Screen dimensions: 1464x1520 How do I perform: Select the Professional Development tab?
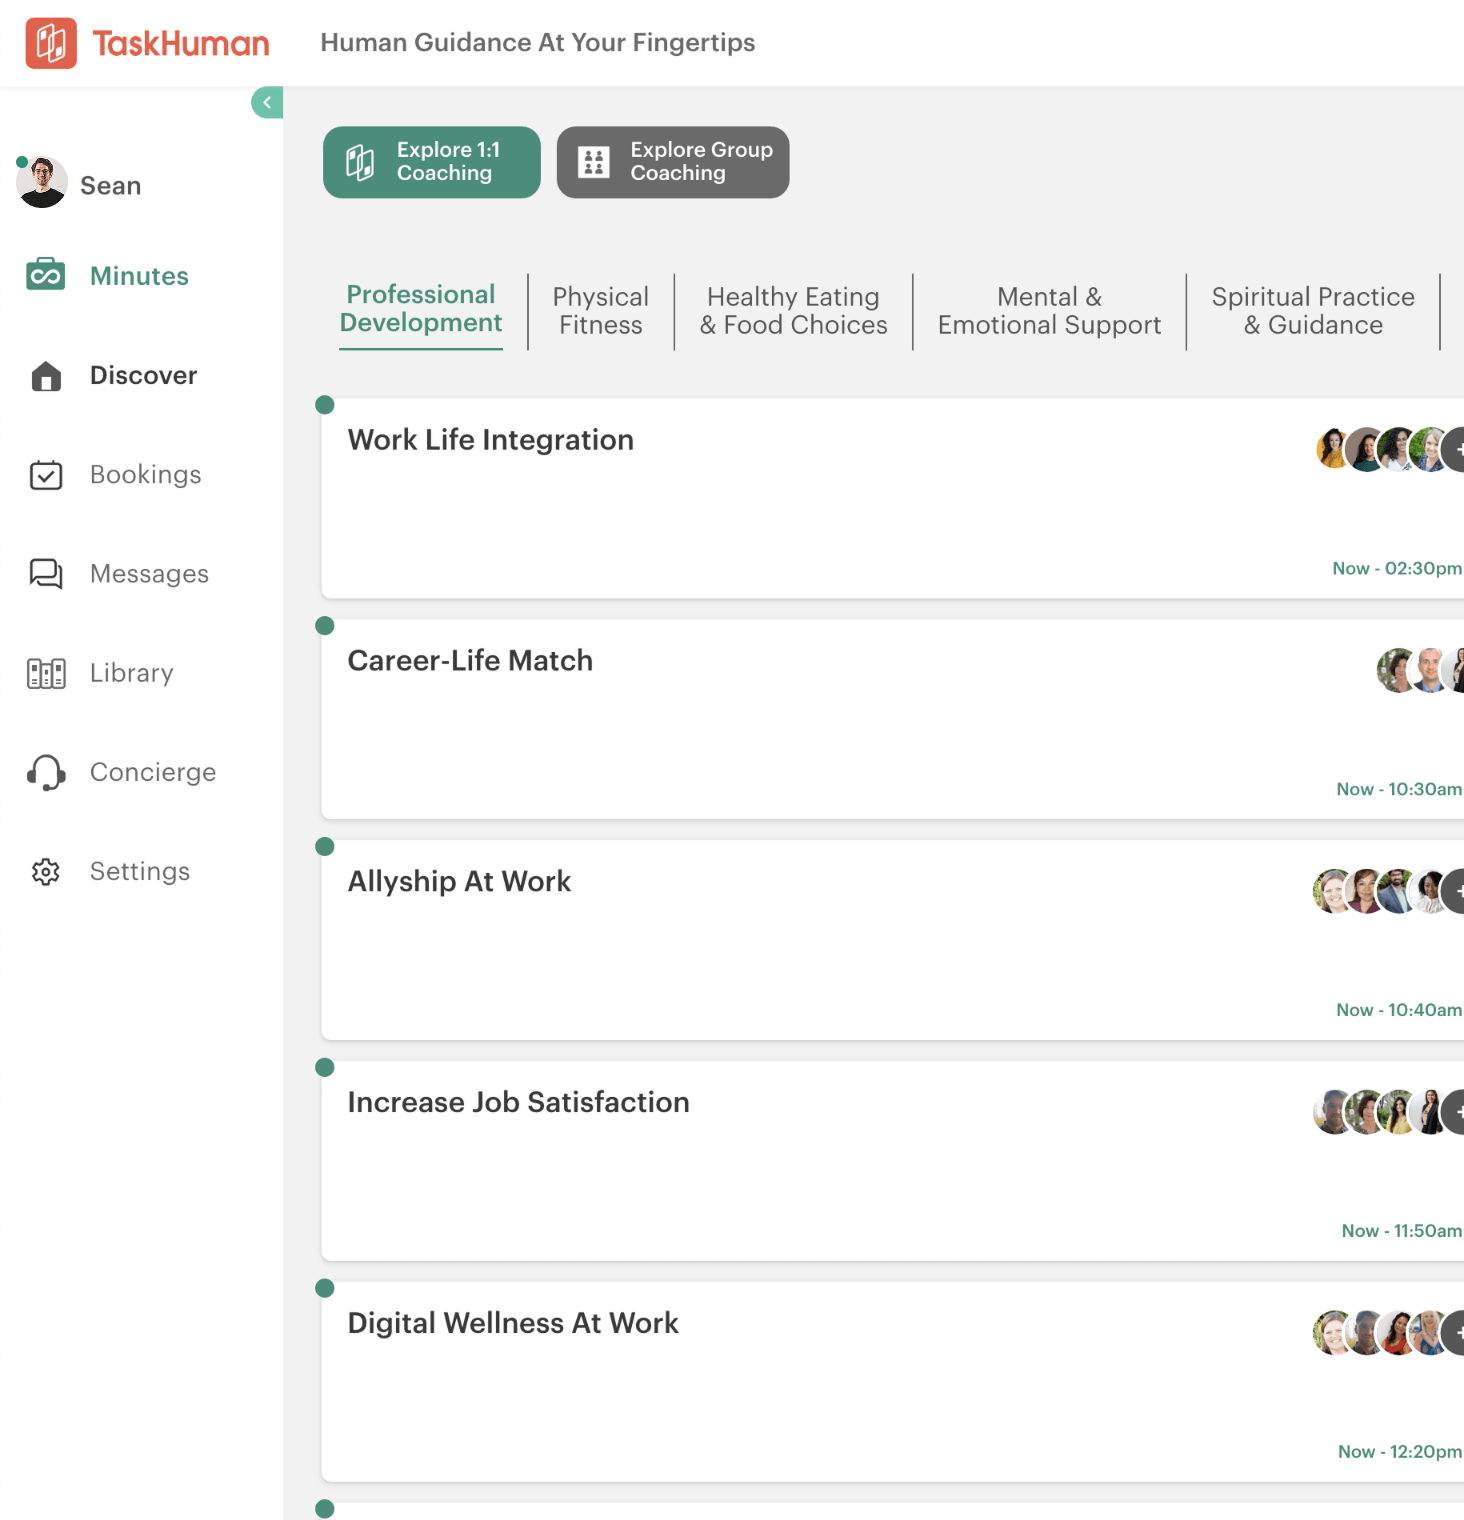tap(421, 309)
